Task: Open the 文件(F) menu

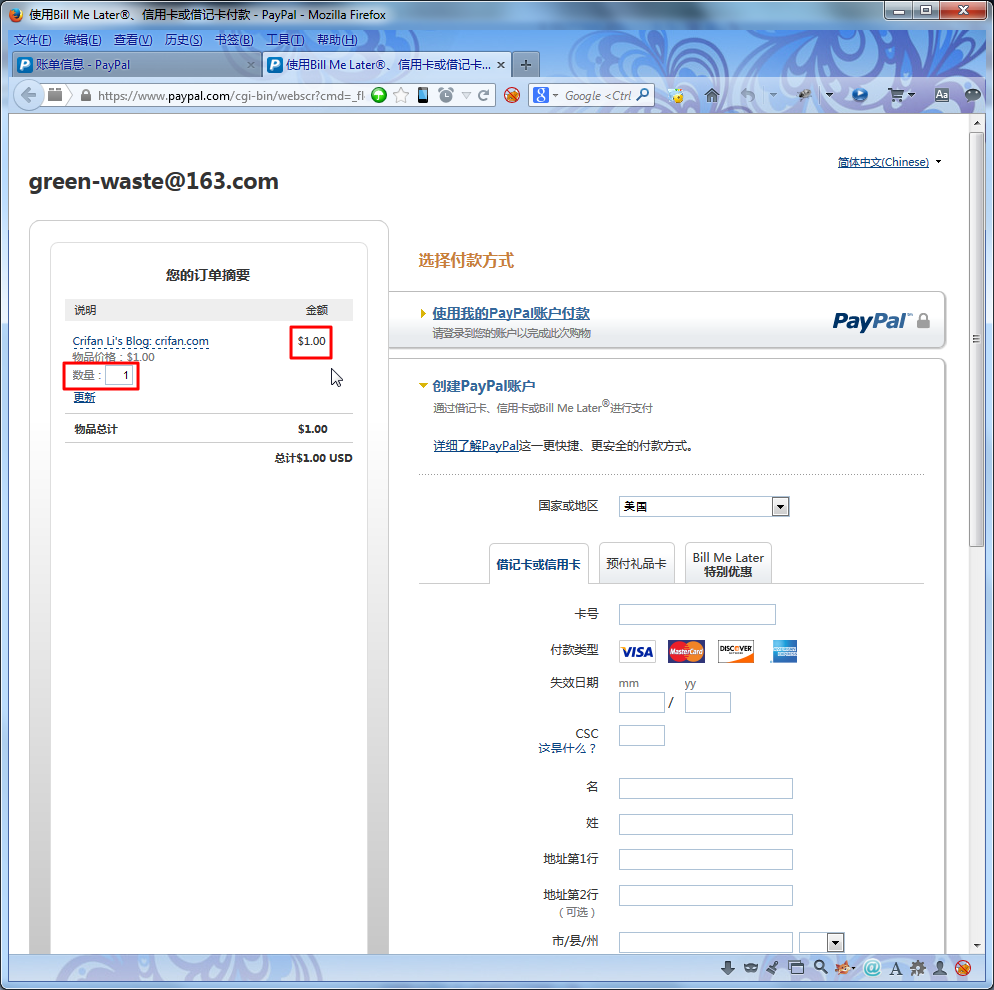Action: coord(32,40)
